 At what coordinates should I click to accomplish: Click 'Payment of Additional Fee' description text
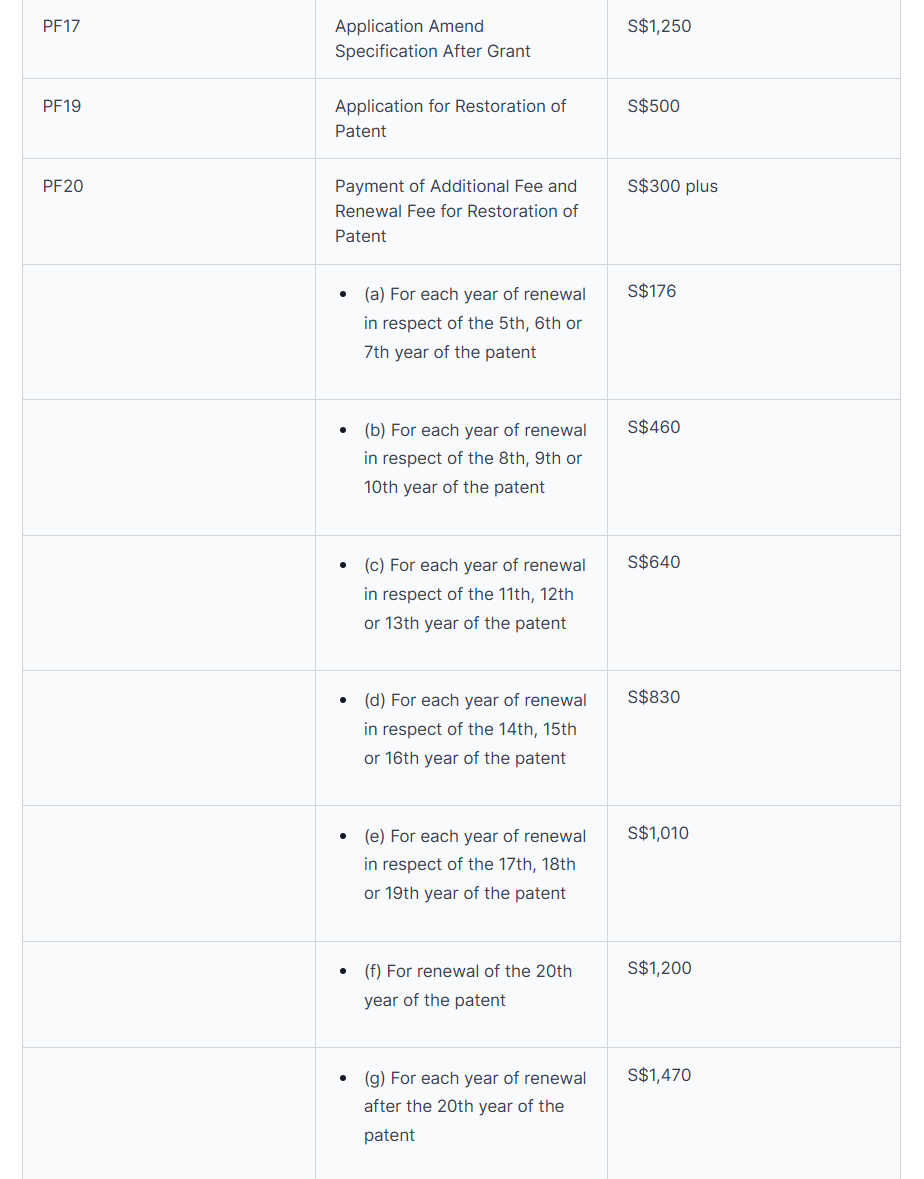pos(456,211)
